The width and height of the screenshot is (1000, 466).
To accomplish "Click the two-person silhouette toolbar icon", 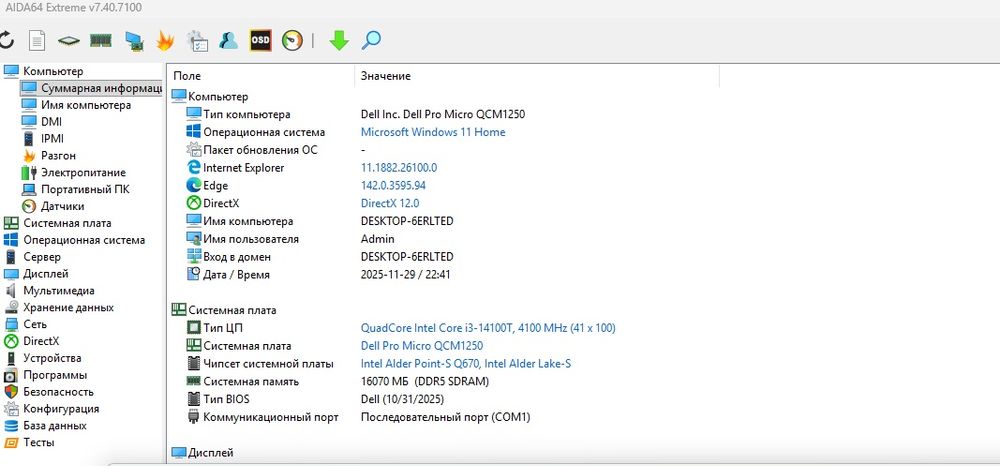I will (x=228, y=40).
